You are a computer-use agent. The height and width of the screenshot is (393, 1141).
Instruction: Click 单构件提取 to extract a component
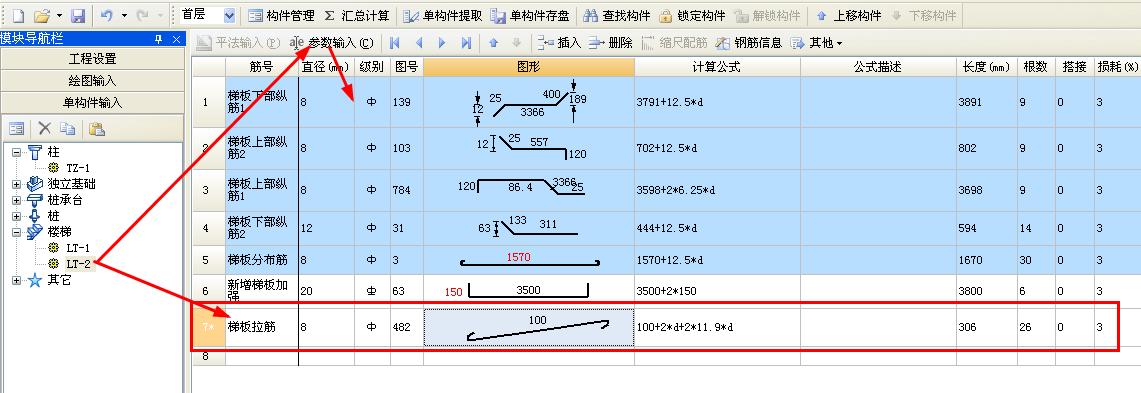(x=442, y=15)
